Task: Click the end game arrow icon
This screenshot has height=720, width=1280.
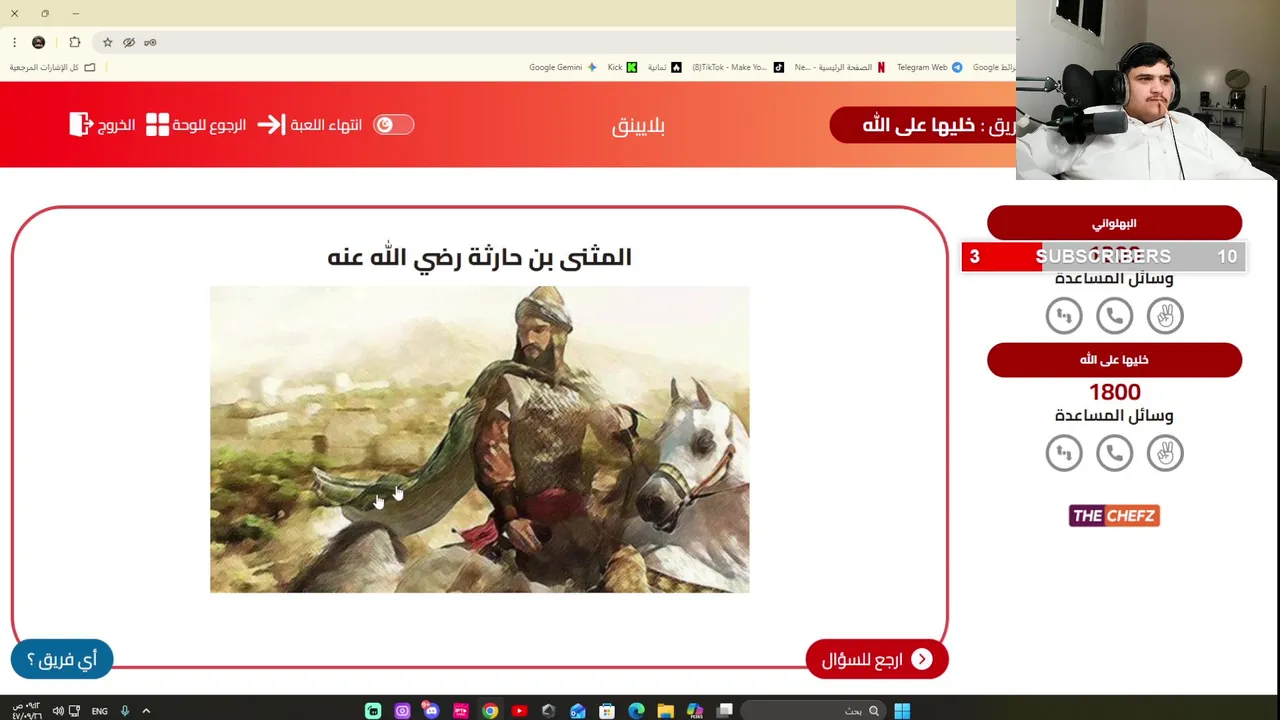Action: (x=271, y=125)
